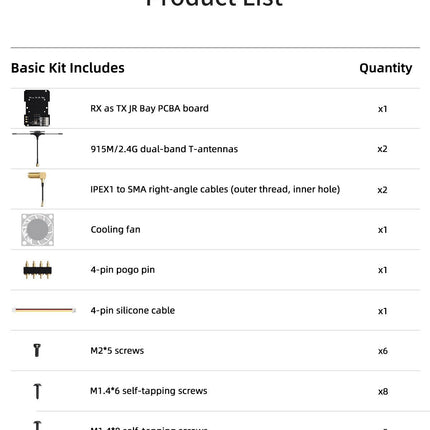Click the RX as TX PCBA board image

point(37,108)
